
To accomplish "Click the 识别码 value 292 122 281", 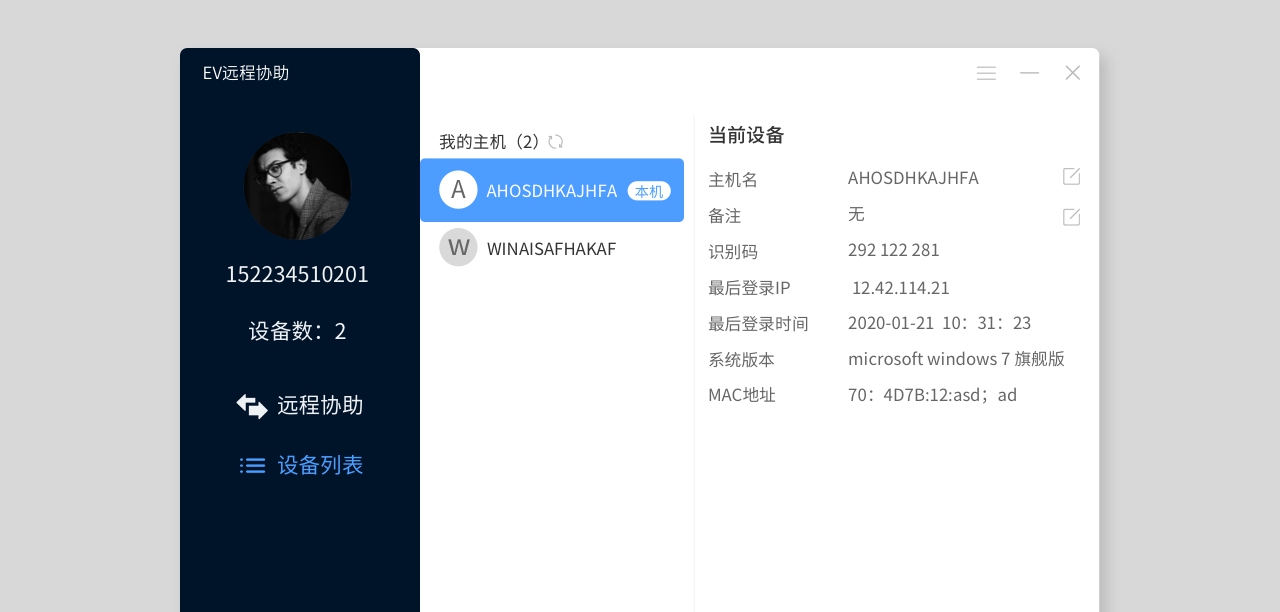I will (894, 251).
